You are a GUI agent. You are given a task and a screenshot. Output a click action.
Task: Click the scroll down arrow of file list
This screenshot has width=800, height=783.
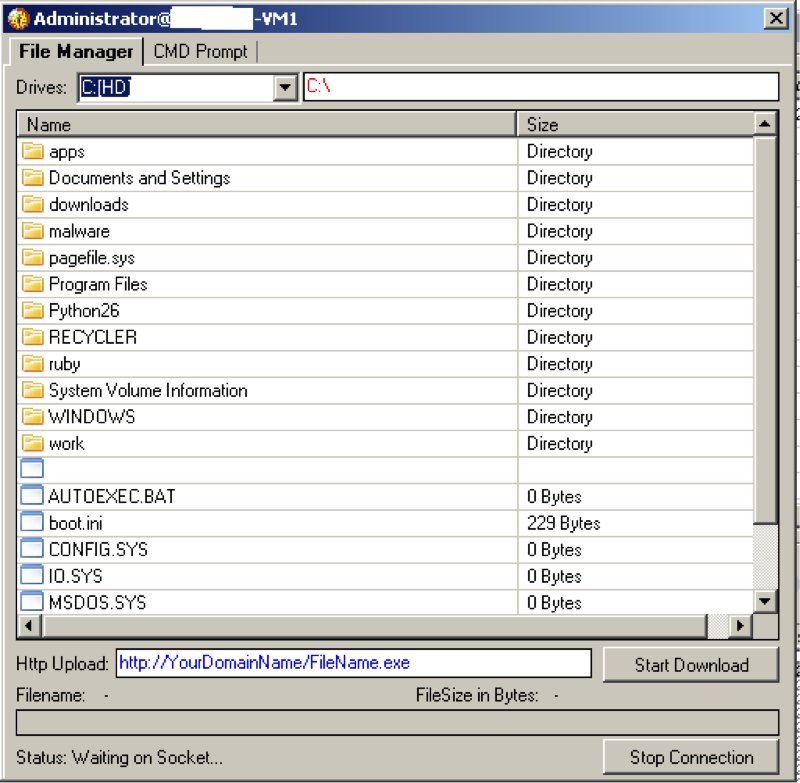click(765, 601)
